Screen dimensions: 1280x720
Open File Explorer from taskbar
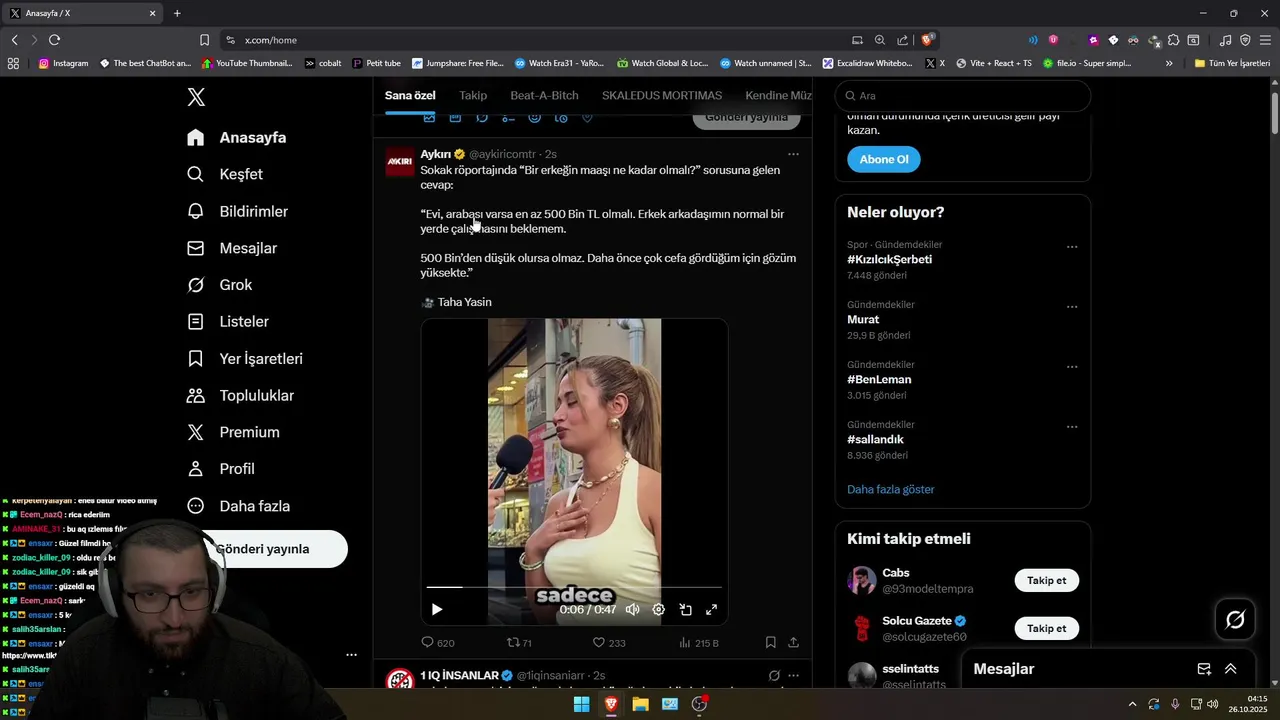pyautogui.click(x=640, y=704)
